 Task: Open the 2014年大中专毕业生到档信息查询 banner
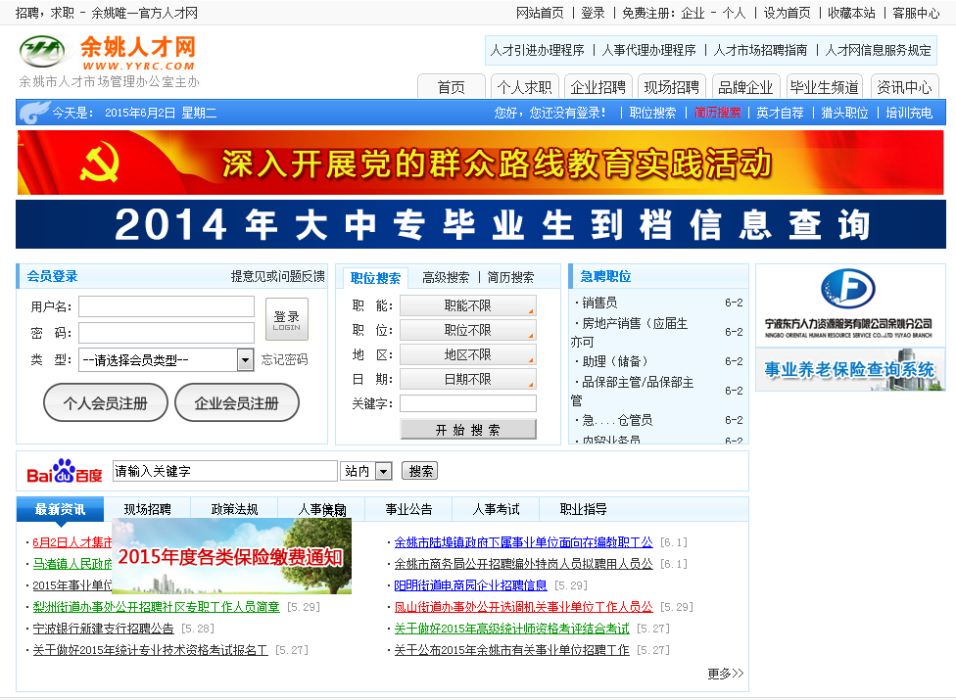(x=480, y=224)
